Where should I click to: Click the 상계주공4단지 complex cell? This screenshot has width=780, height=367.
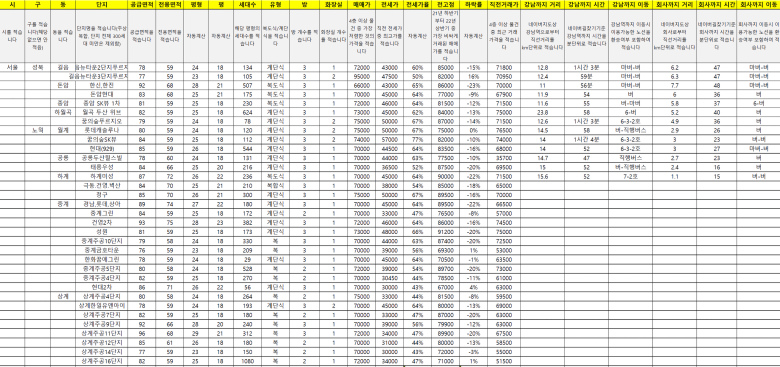(x=101, y=296)
